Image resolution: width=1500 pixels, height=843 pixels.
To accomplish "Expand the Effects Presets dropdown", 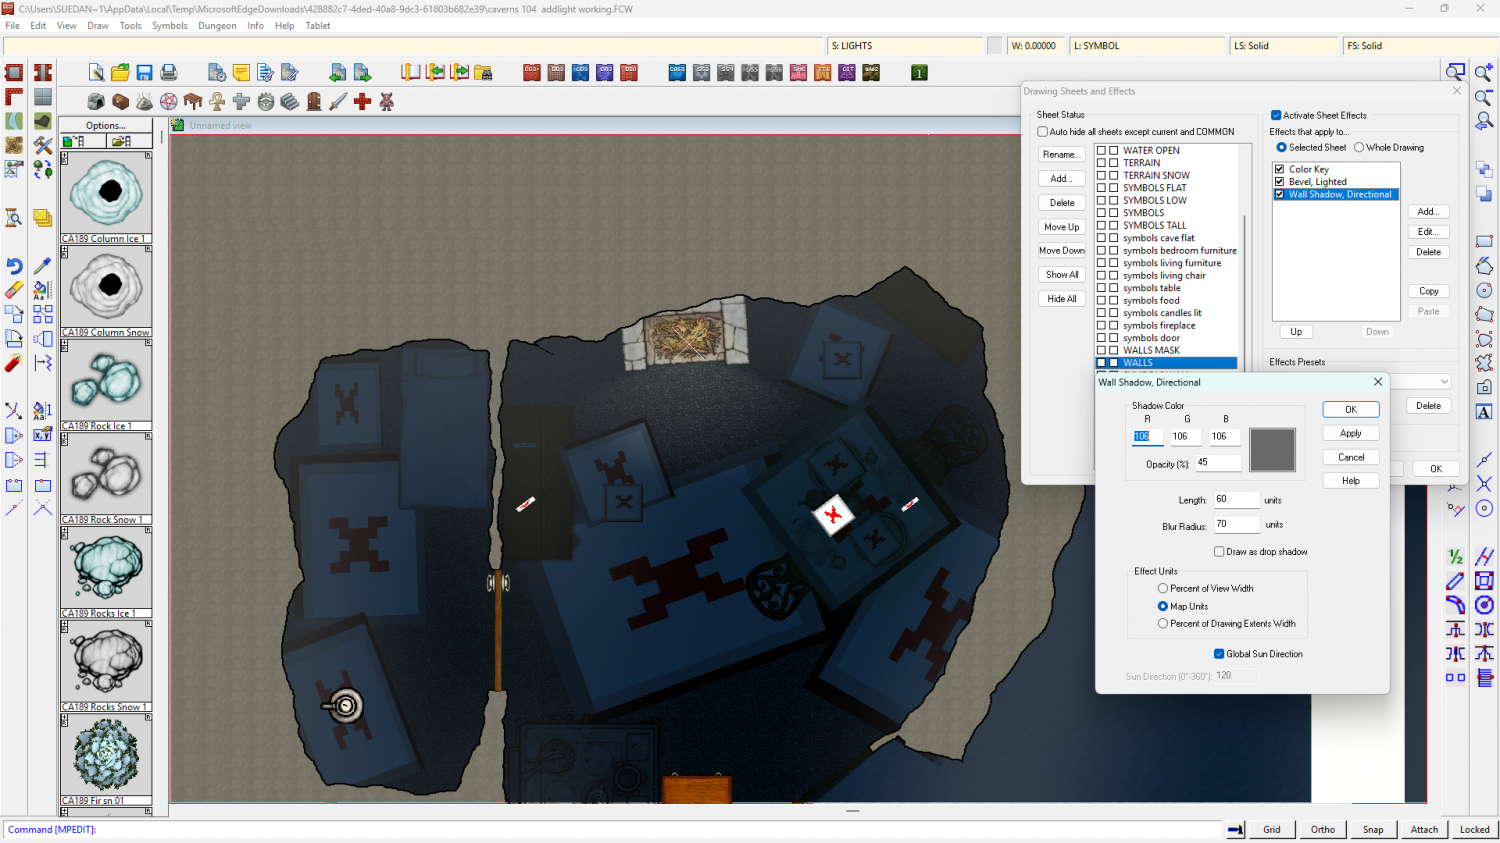I will (x=1444, y=382).
